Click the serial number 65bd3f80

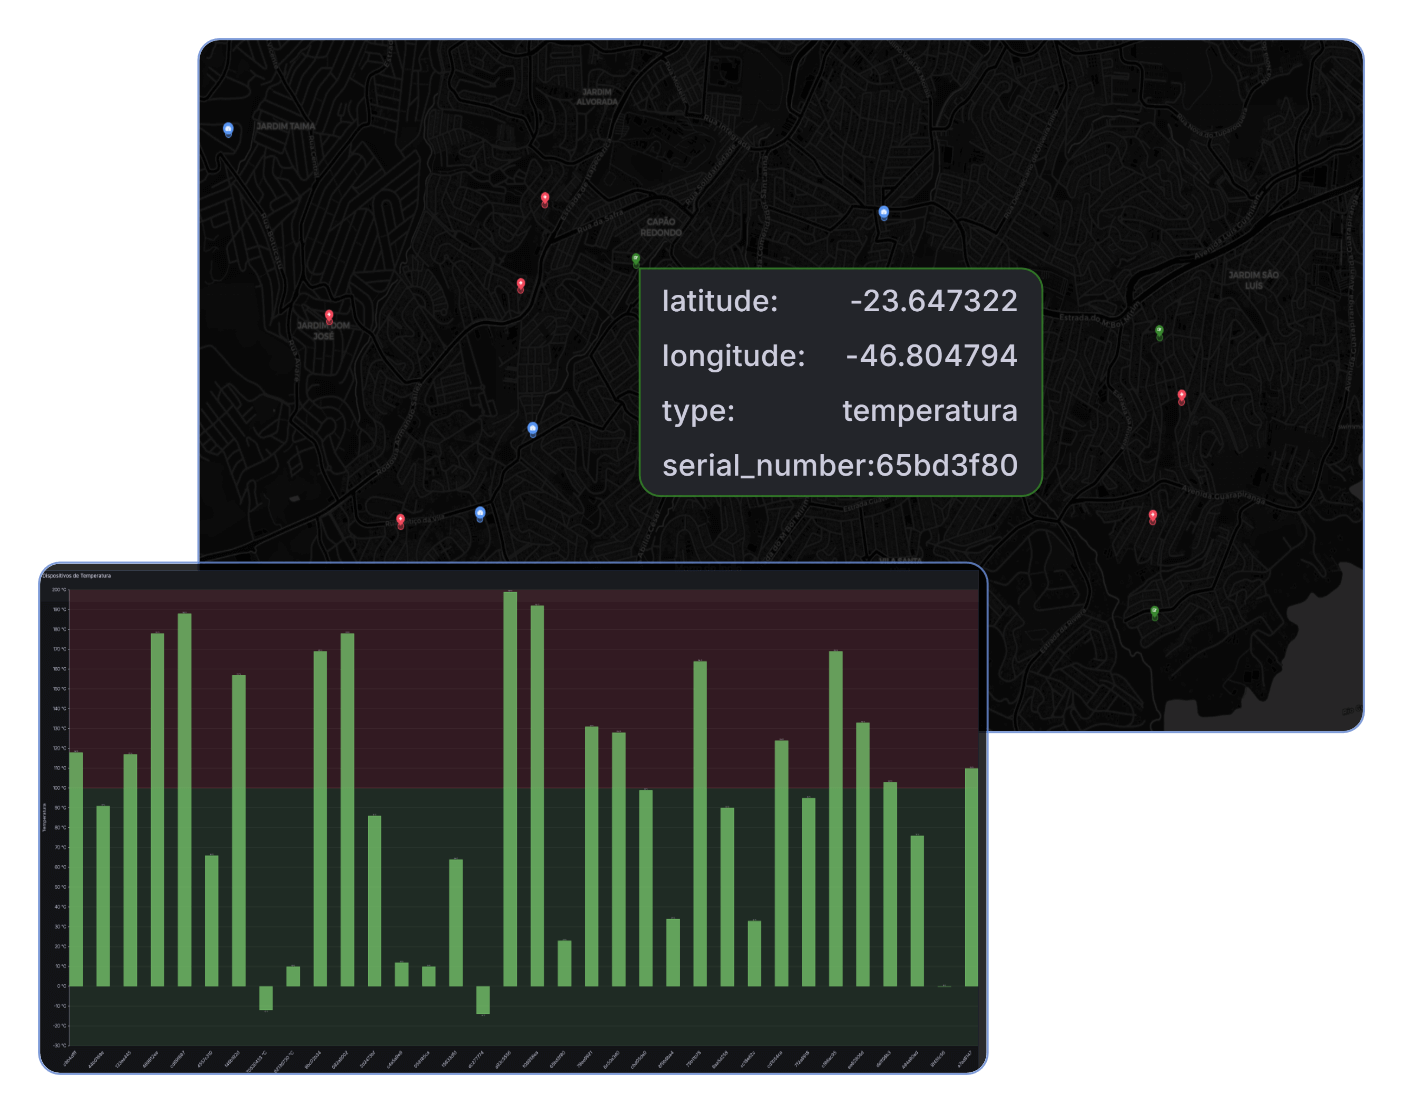947,465
